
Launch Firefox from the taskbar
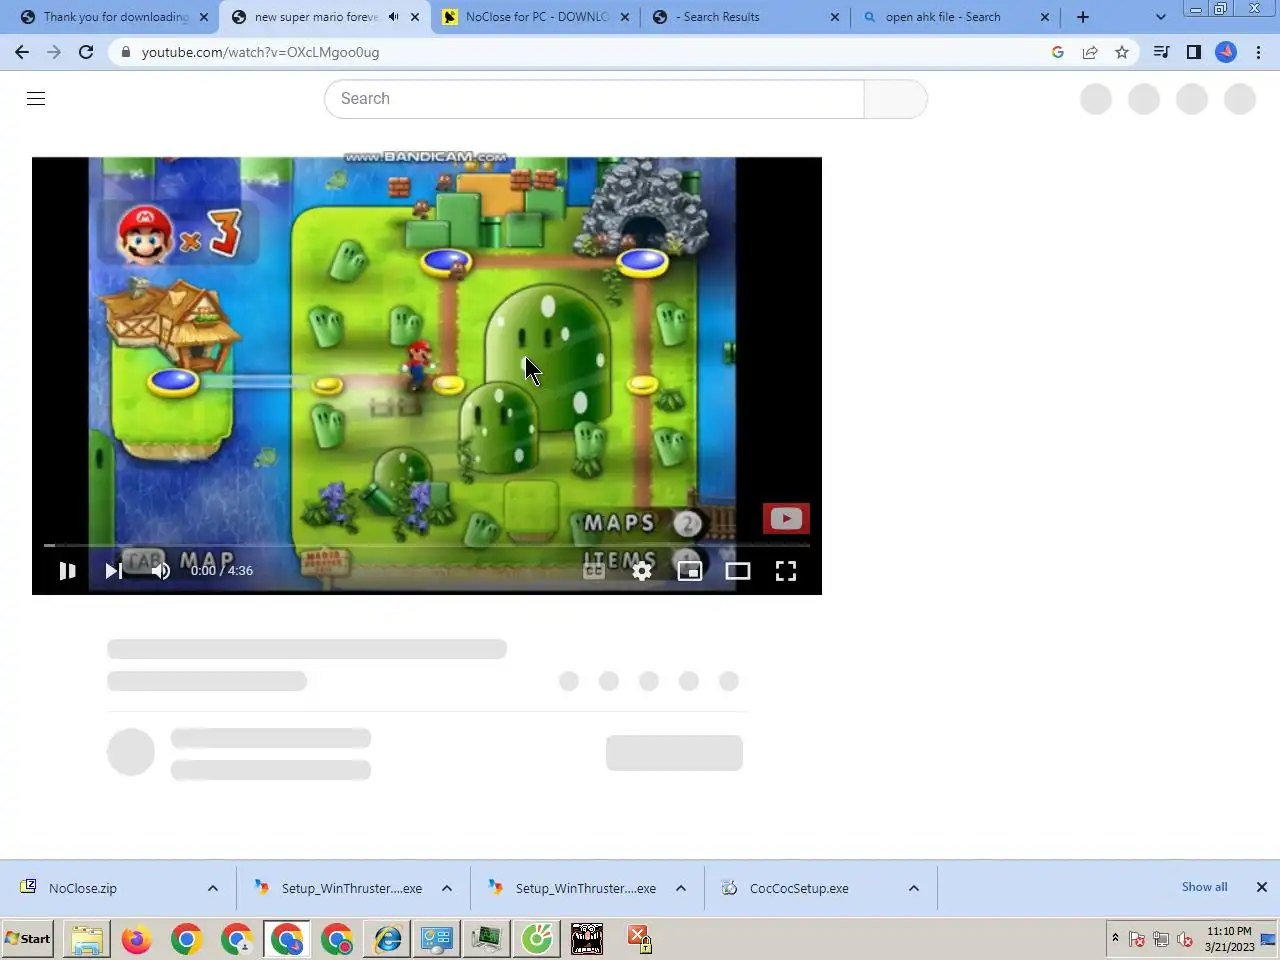pyautogui.click(x=137, y=939)
